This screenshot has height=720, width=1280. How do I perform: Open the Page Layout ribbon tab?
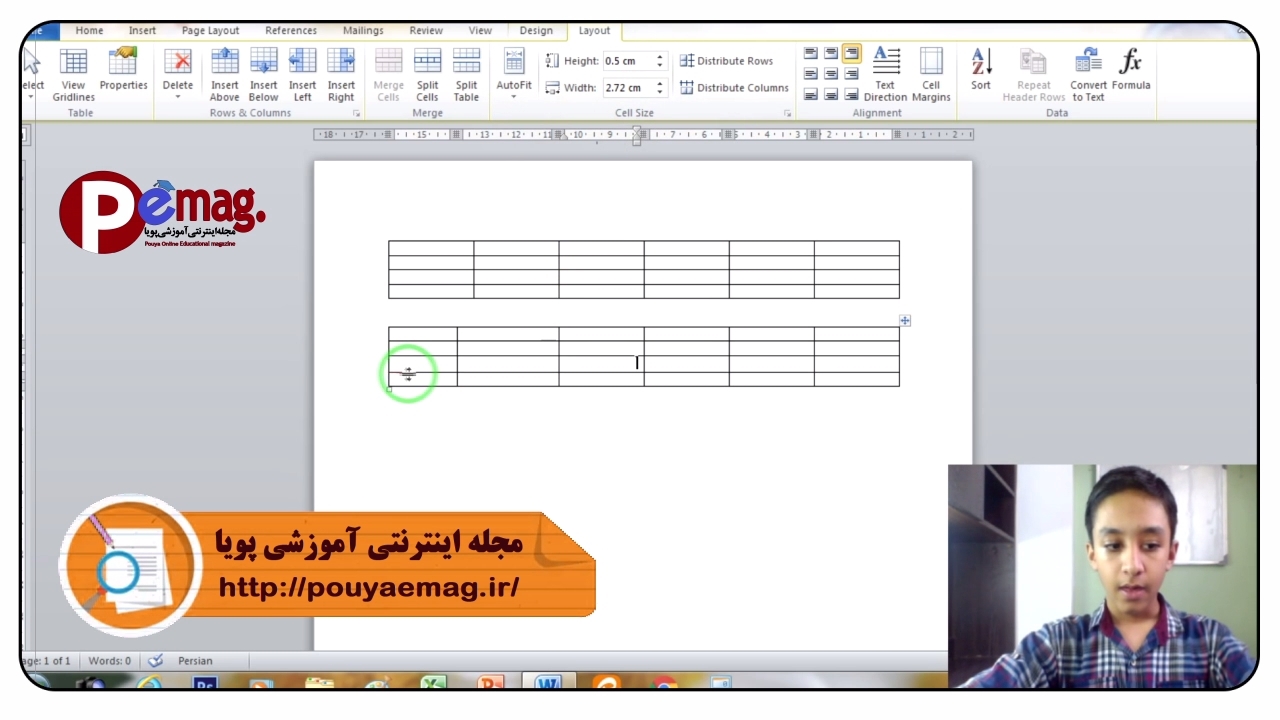[210, 31]
